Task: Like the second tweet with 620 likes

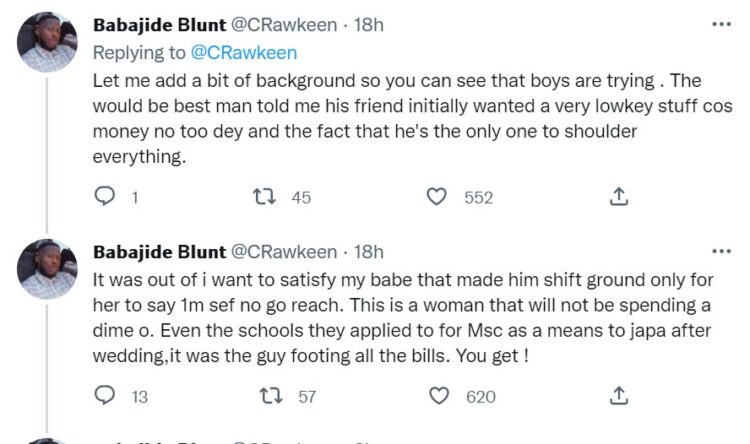Action: pyautogui.click(x=436, y=396)
